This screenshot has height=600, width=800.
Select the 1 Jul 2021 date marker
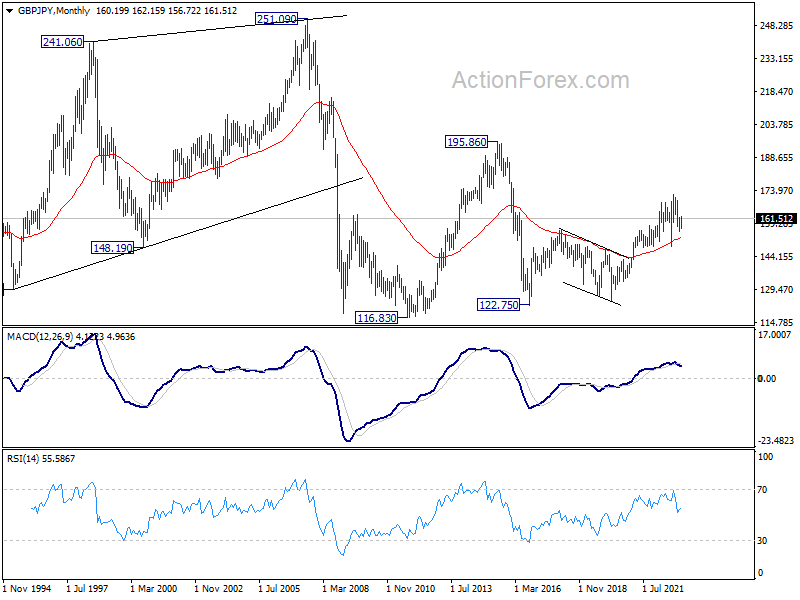(x=663, y=588)
